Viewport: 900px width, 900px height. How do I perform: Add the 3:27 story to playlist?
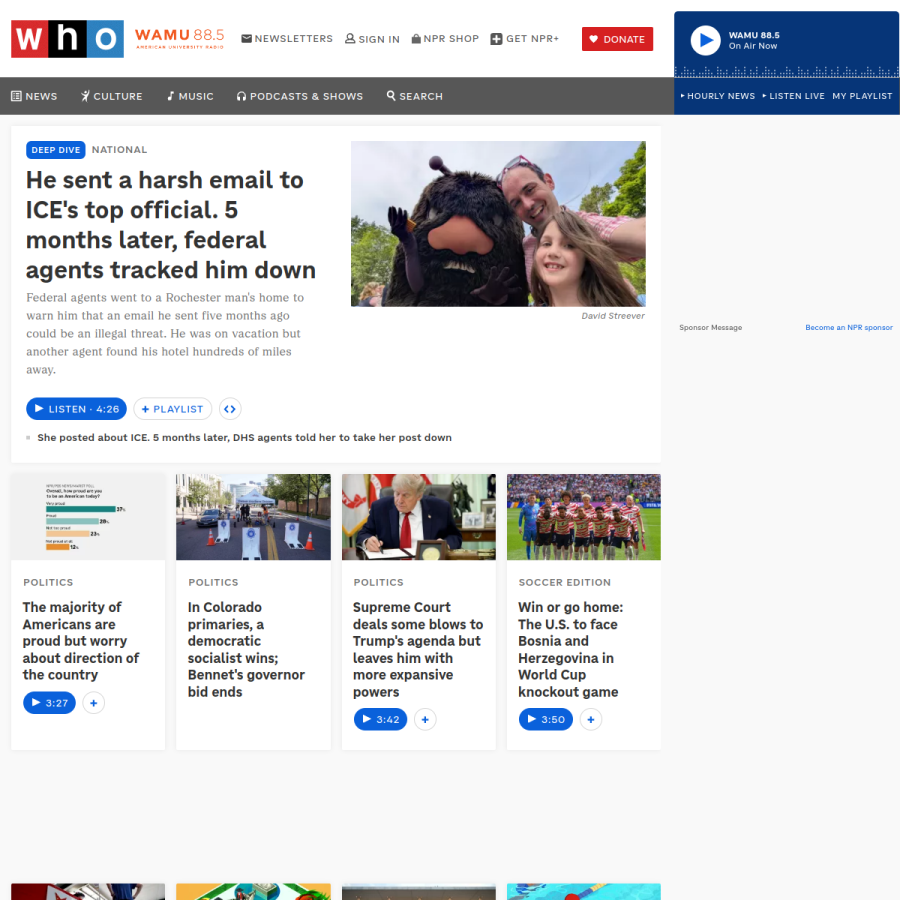(x=94, y=703)
